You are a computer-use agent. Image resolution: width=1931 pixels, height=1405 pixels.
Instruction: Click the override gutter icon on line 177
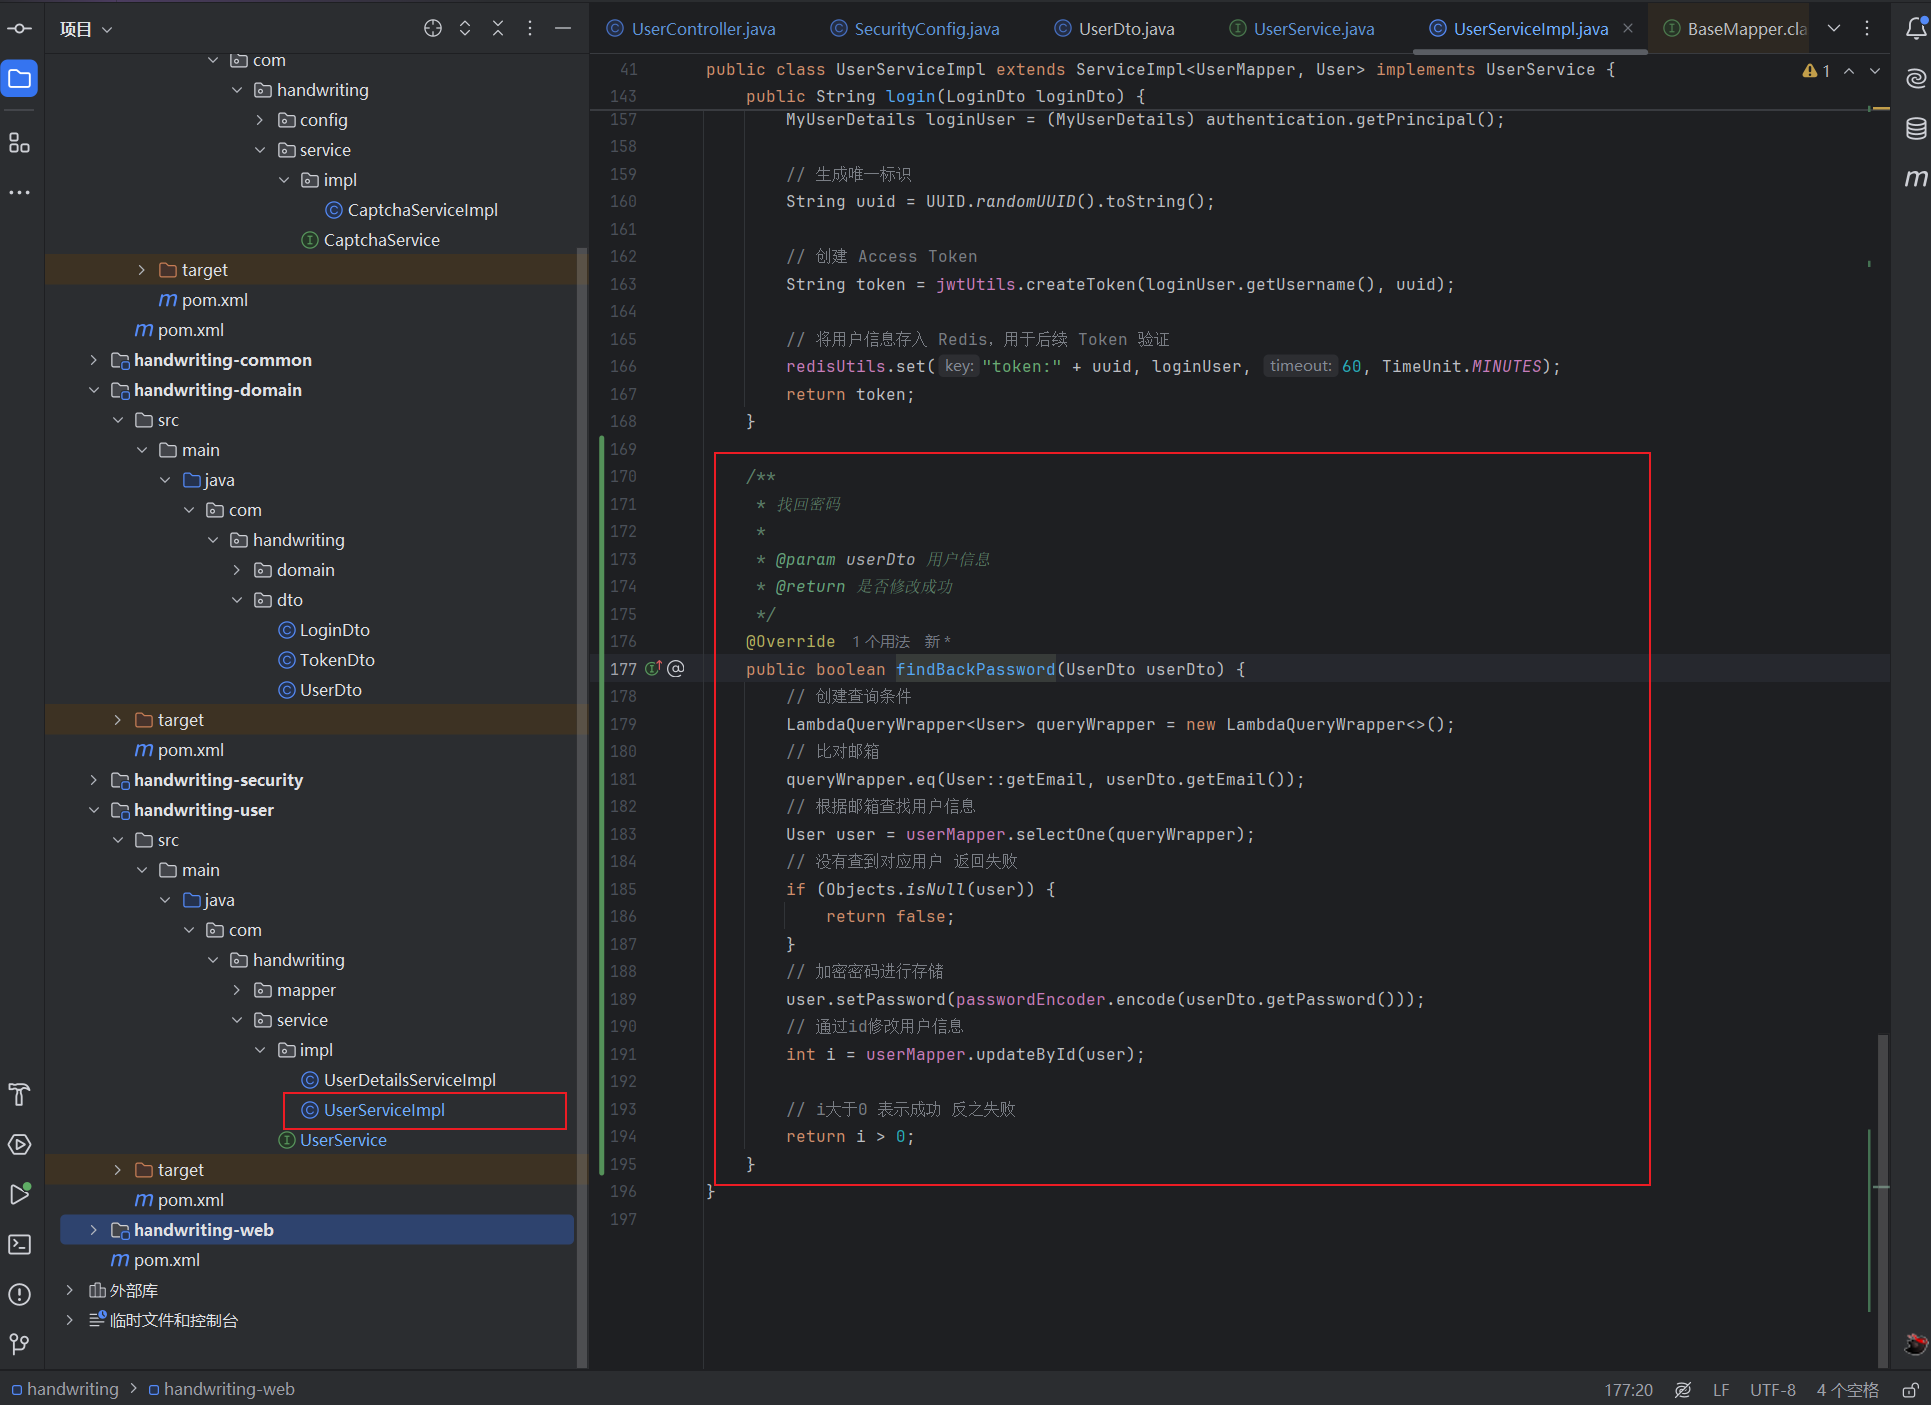pos(653,669)
